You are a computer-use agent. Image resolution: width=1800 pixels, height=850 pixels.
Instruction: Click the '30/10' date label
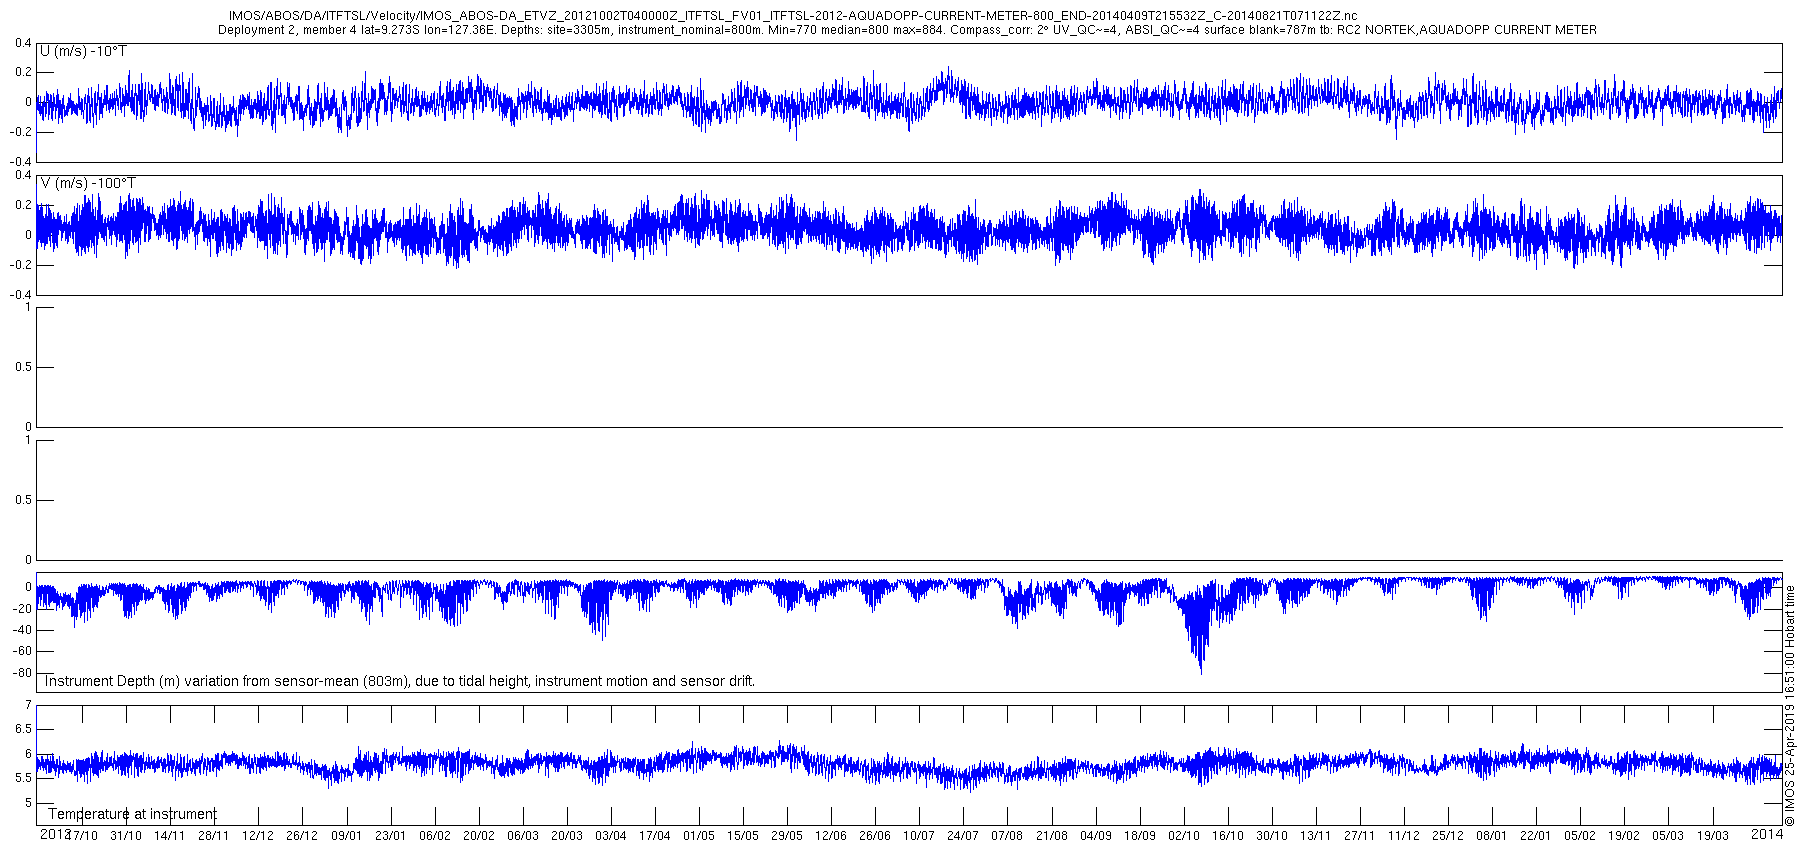pyautogui.click(x=1271, y=836)
